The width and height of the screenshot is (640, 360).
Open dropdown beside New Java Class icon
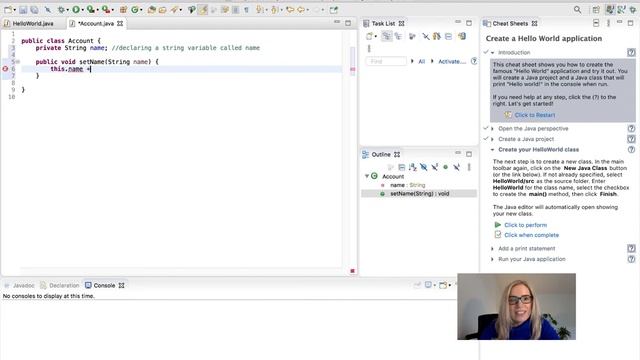pos(141,10)
